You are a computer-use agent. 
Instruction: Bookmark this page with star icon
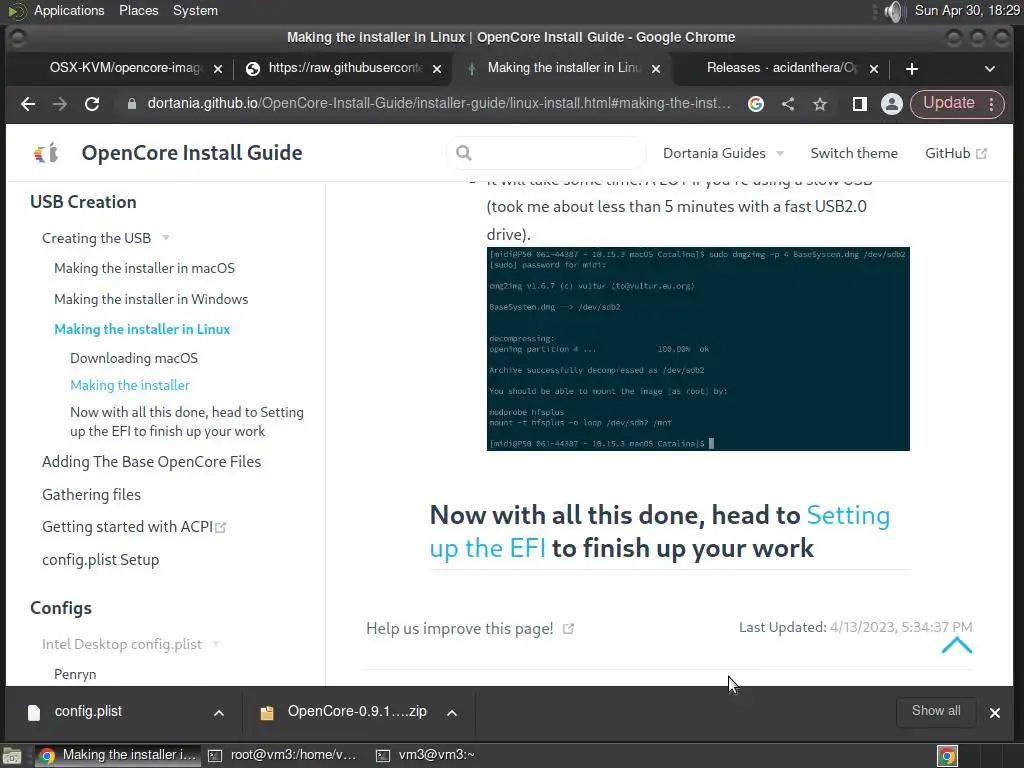point(820,104)
